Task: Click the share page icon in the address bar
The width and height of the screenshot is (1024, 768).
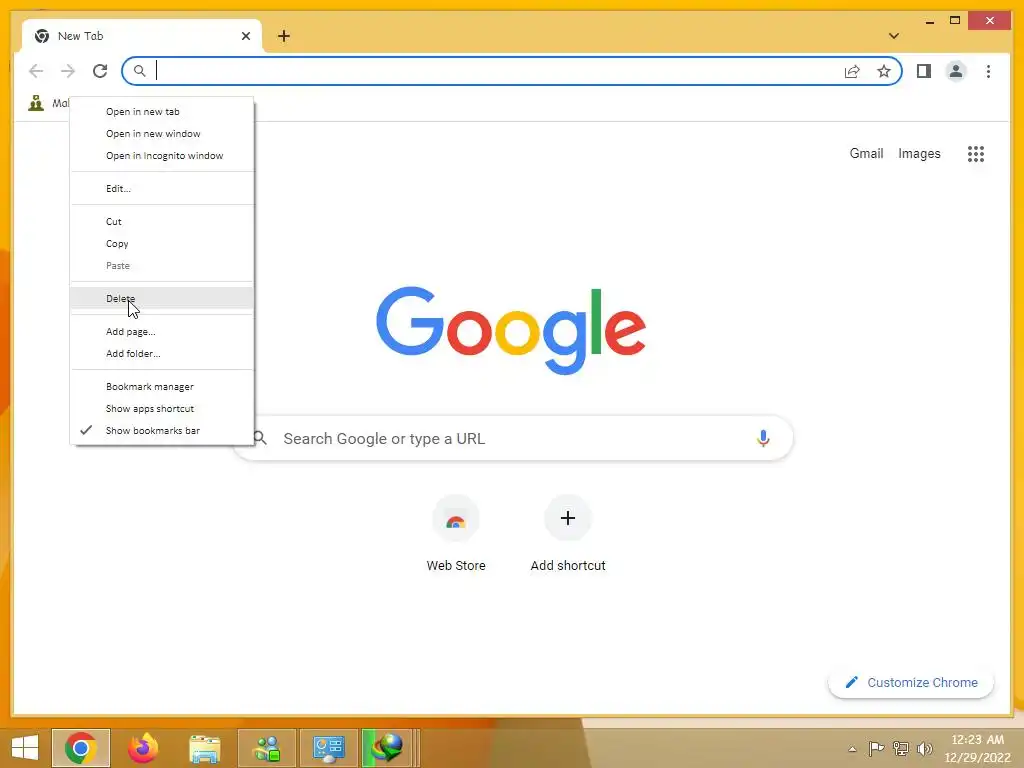Action: [x=852, y=71]
